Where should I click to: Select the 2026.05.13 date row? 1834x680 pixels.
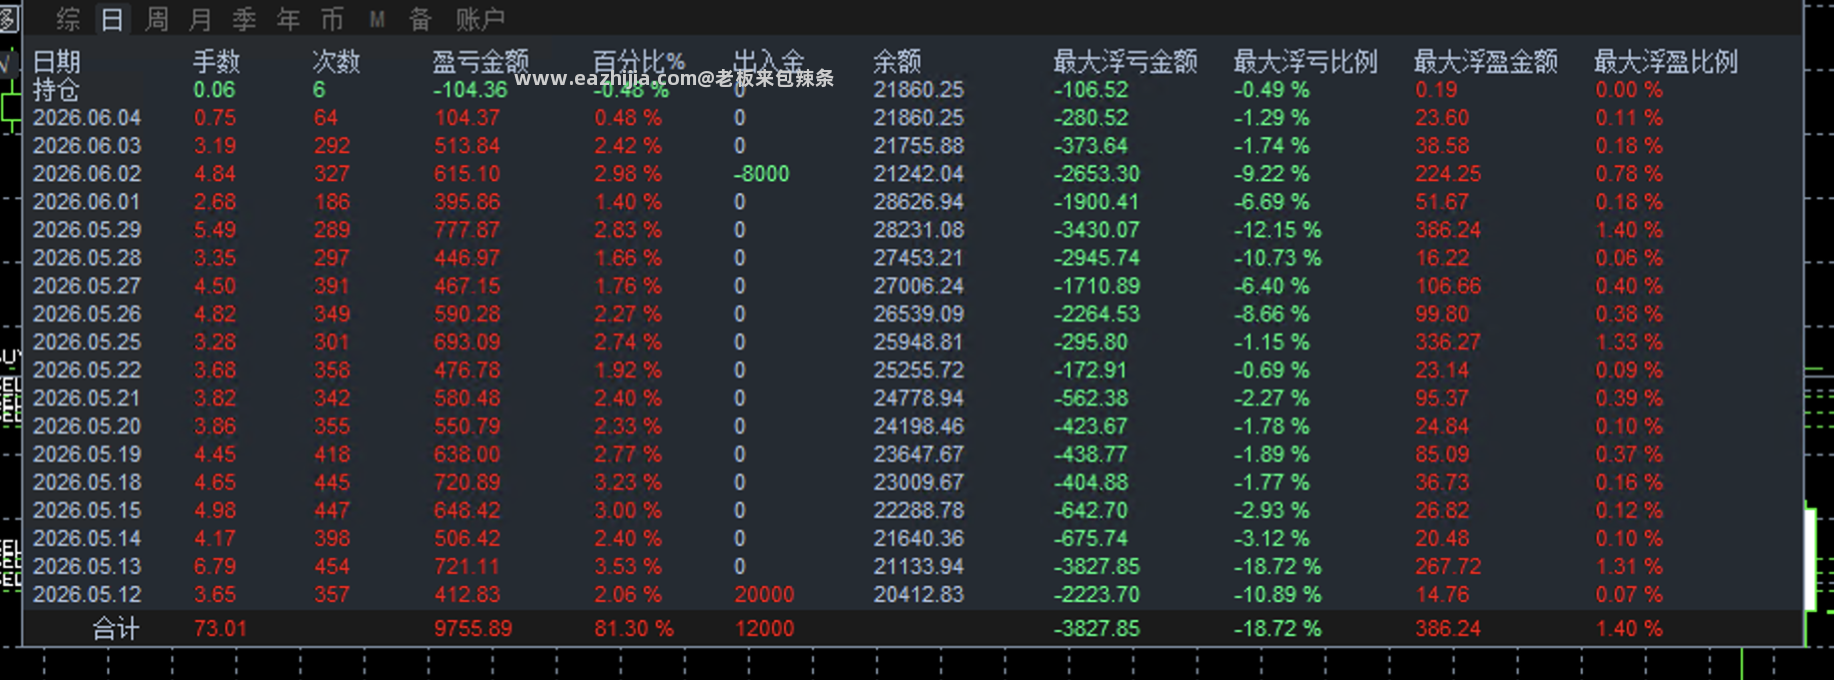point(87,566)
